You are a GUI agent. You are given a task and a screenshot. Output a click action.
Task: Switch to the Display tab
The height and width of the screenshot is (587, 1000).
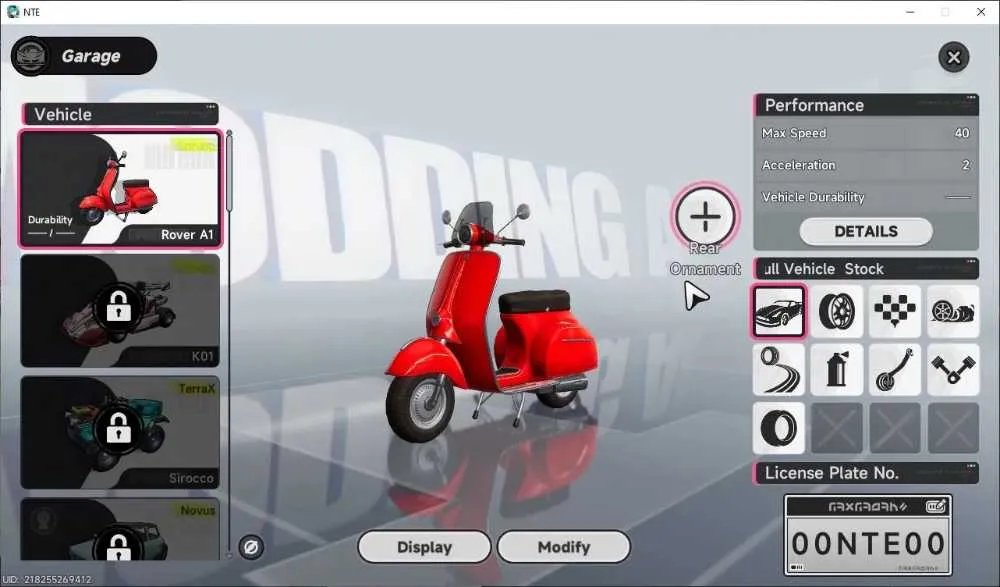tap(424, 547)
